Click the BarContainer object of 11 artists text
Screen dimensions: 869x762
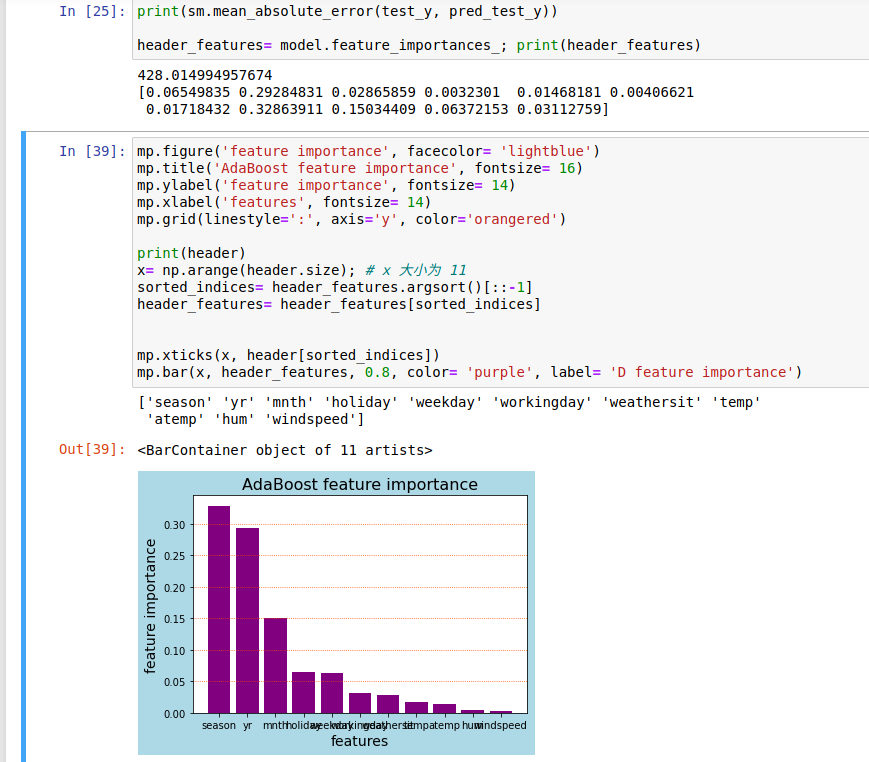pos(285,450)
